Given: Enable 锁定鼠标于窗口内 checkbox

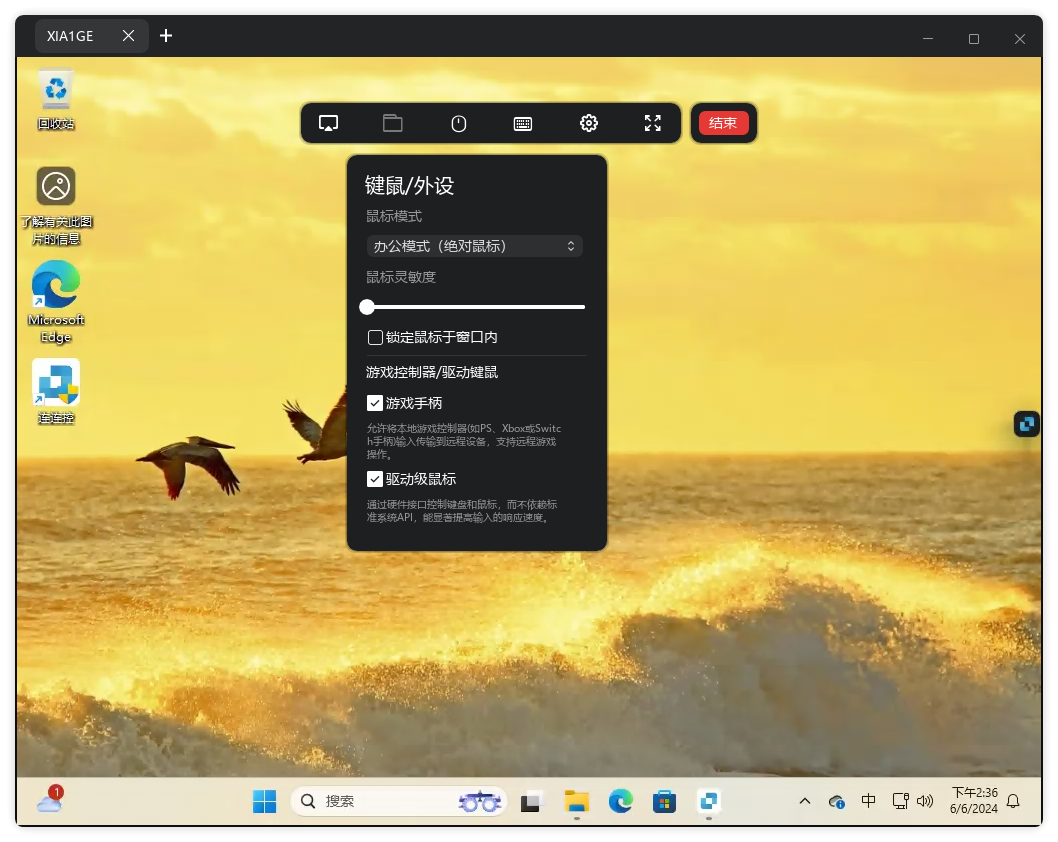Looking at the screenshot, I should tap(376, 338).
